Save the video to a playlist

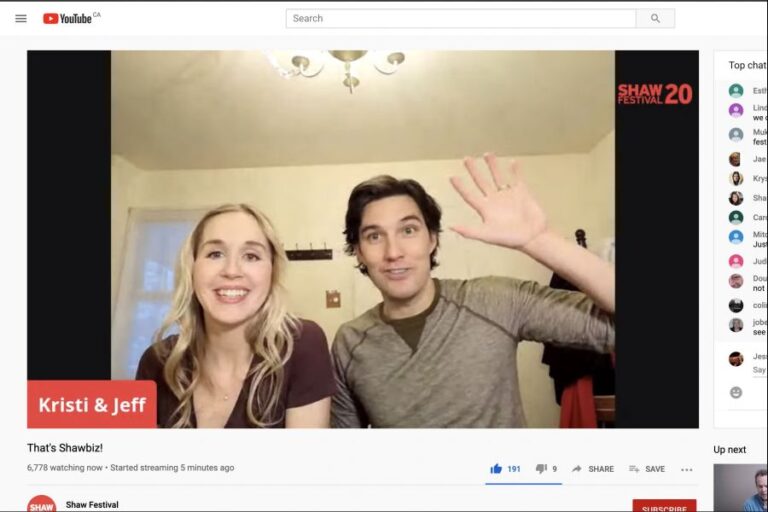(x=647, y=468)
